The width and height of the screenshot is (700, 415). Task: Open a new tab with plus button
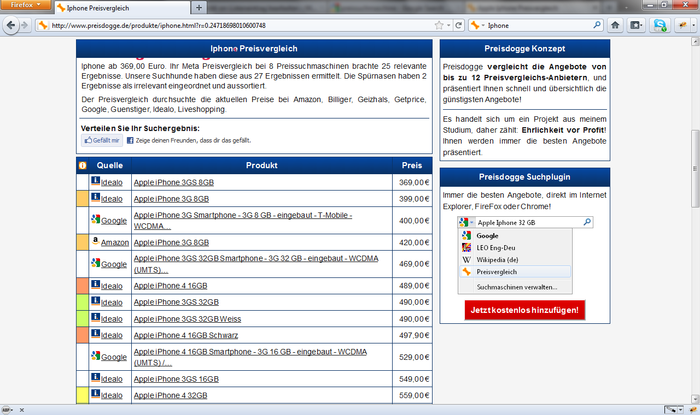pos(199,8)
